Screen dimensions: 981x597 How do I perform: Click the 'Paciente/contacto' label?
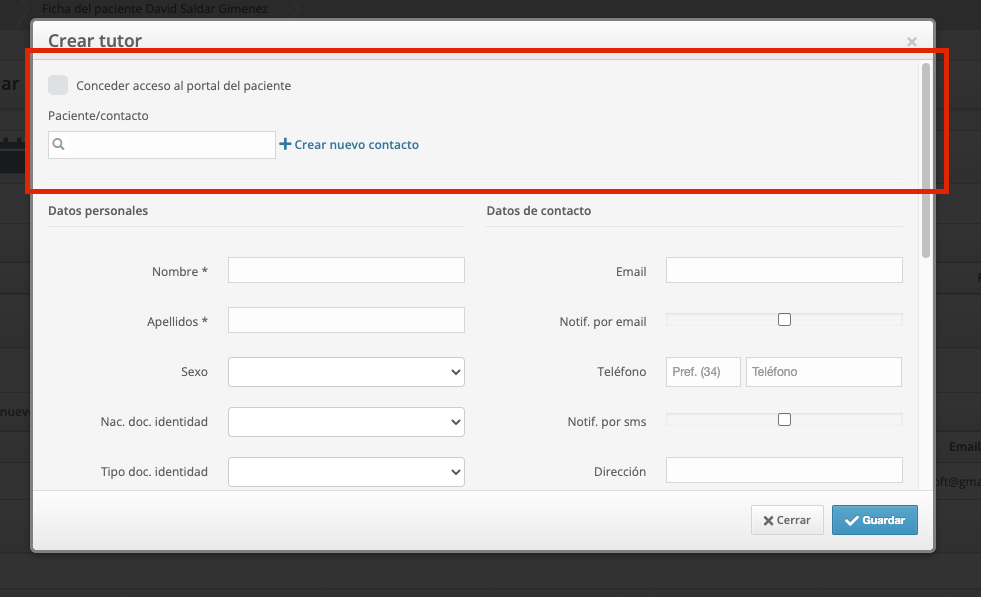click(x=98, y=116)
